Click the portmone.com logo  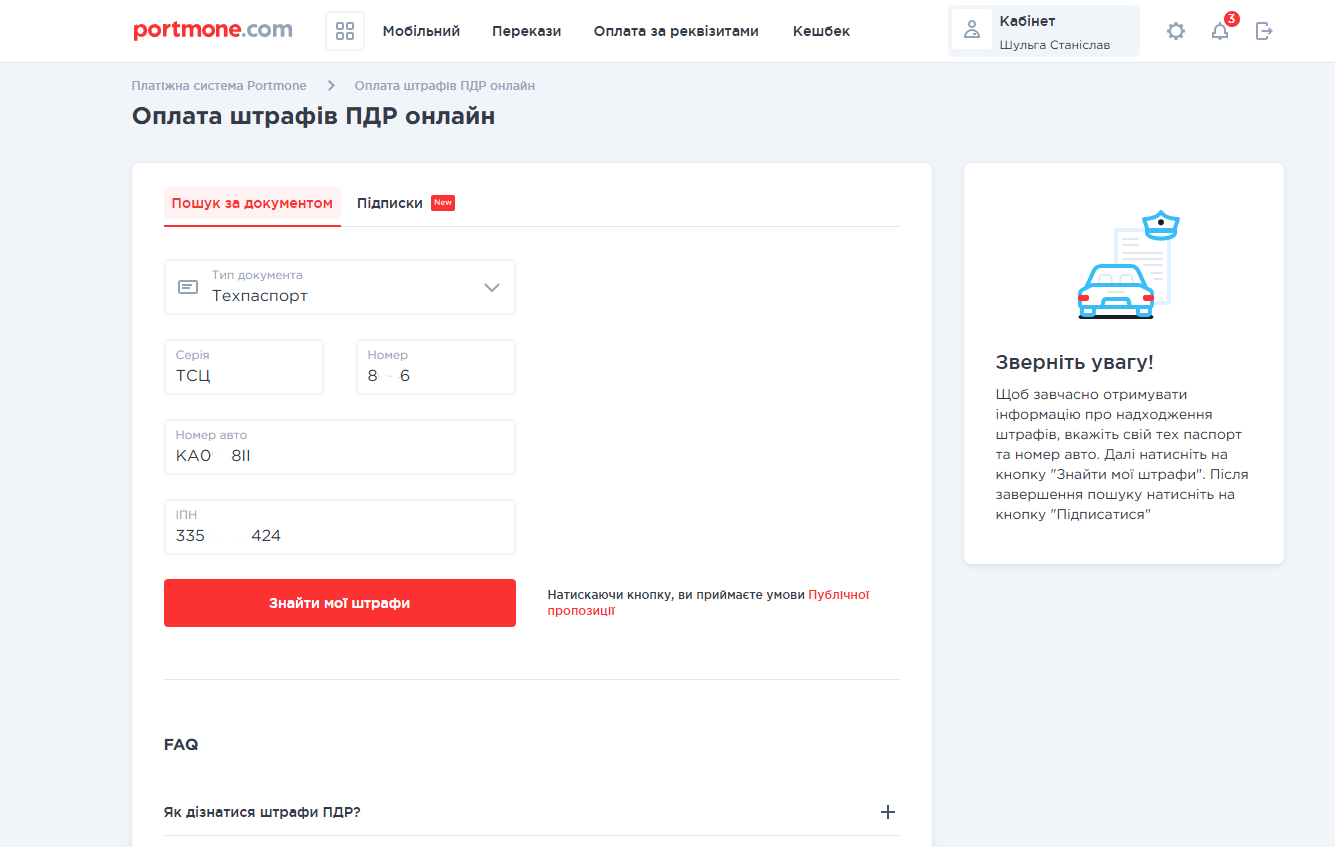tap(213, 30)
